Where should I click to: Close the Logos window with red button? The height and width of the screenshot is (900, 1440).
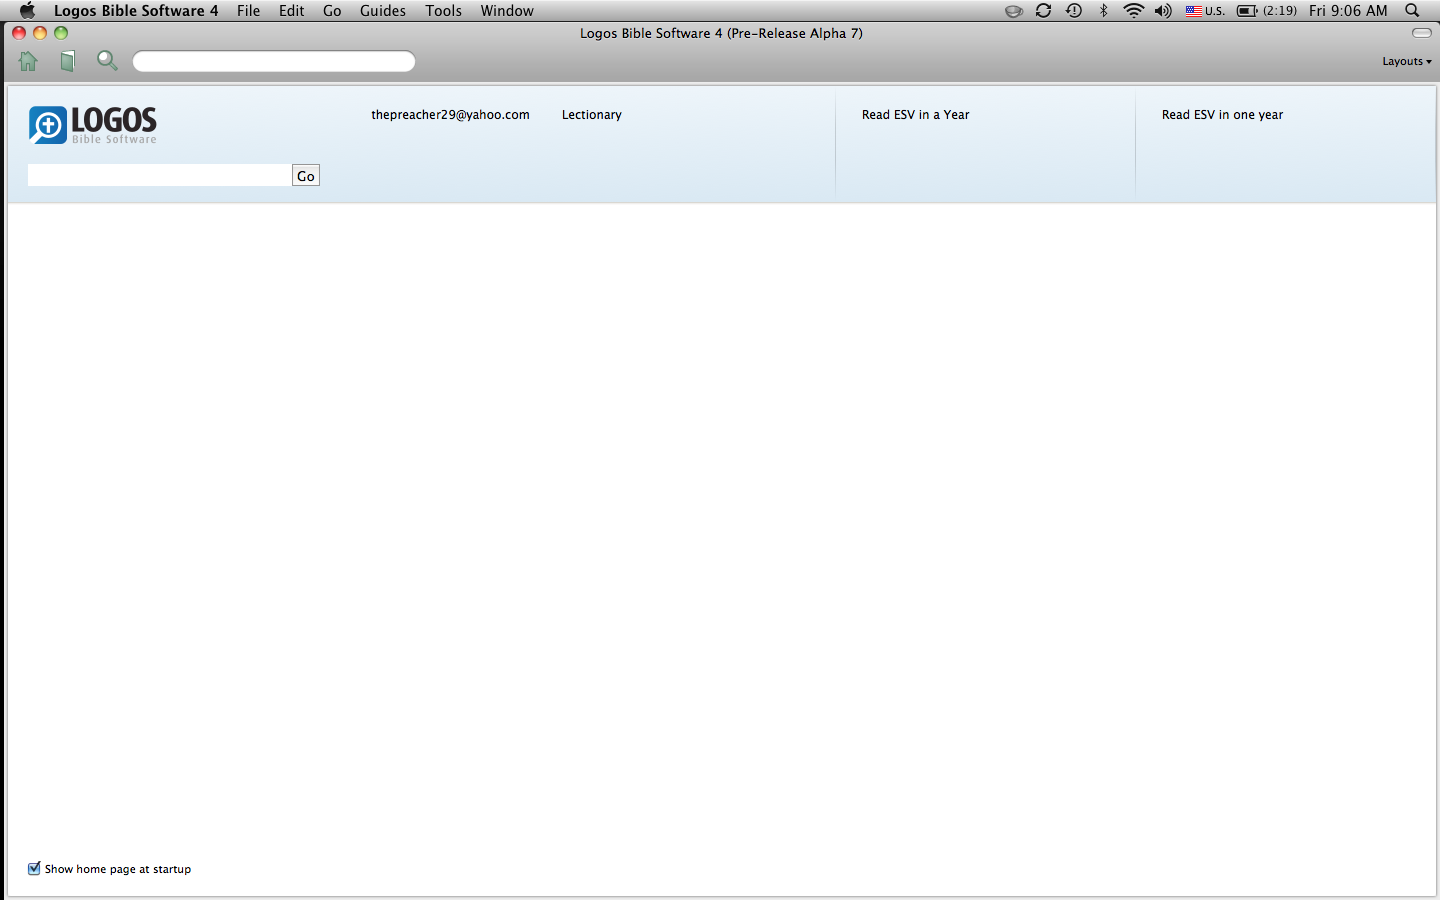click(x=19, y=33)
